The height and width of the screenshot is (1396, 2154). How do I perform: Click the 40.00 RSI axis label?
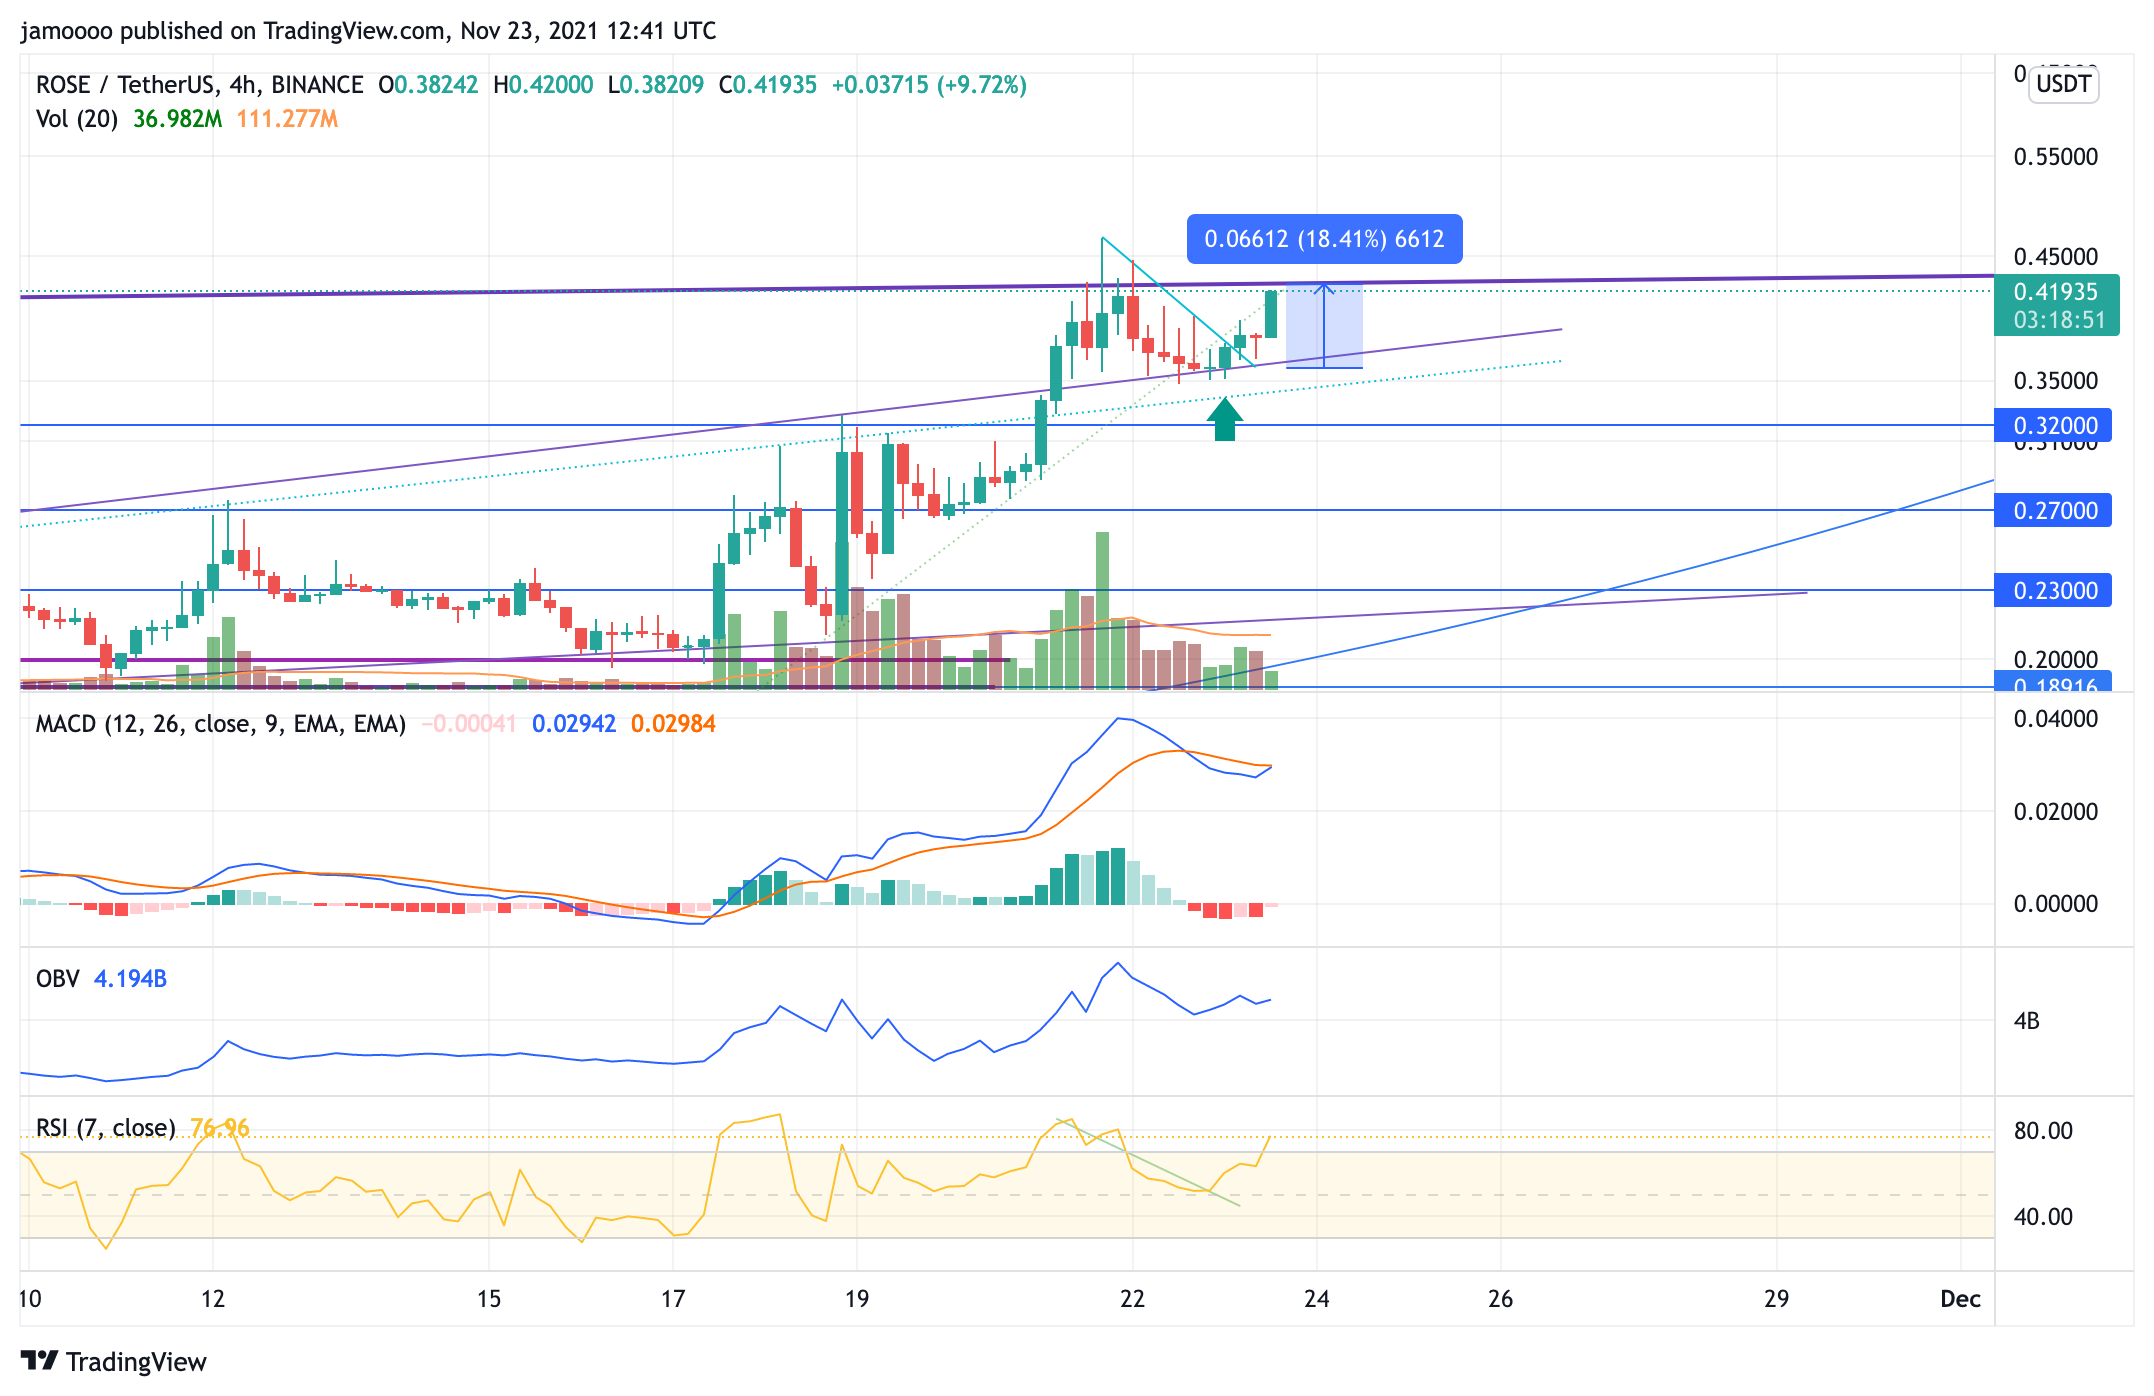coord(2043,1217)
